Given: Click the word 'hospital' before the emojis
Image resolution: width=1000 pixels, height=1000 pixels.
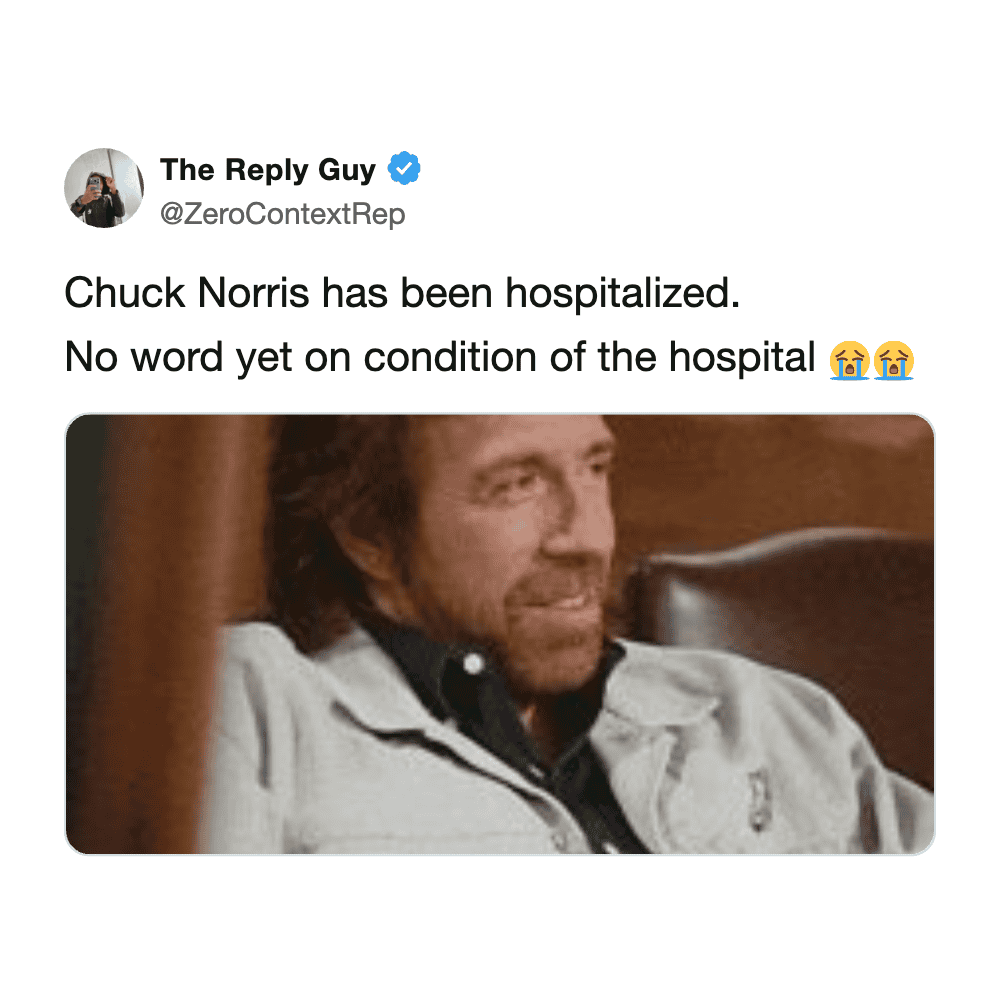Looking at the screenshot, I should point(742,358).
